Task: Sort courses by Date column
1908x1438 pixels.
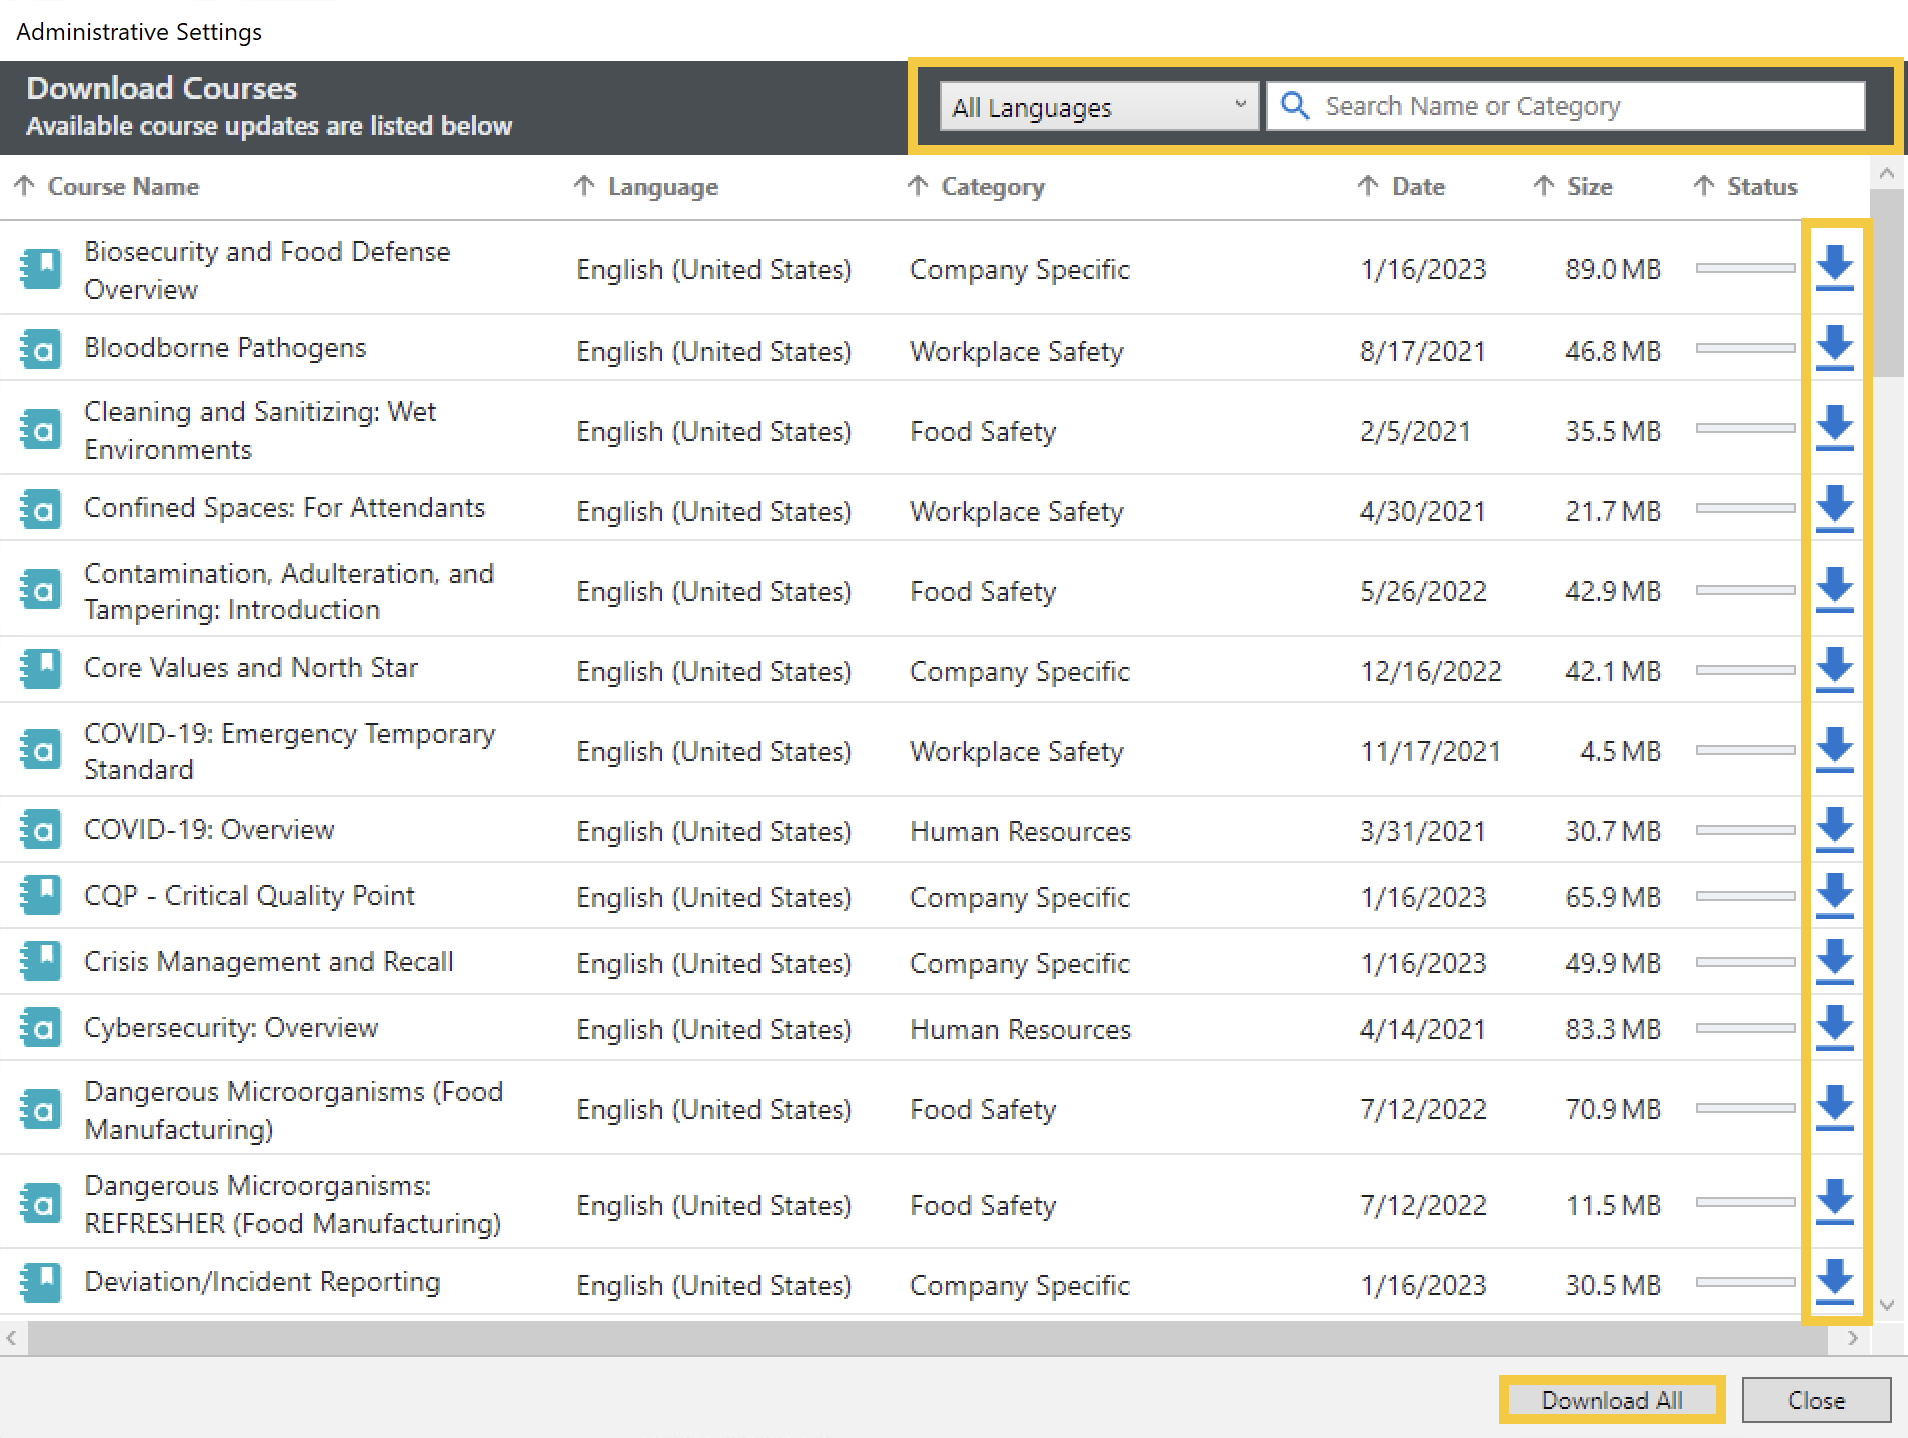Action: (x=1417, y=187)
